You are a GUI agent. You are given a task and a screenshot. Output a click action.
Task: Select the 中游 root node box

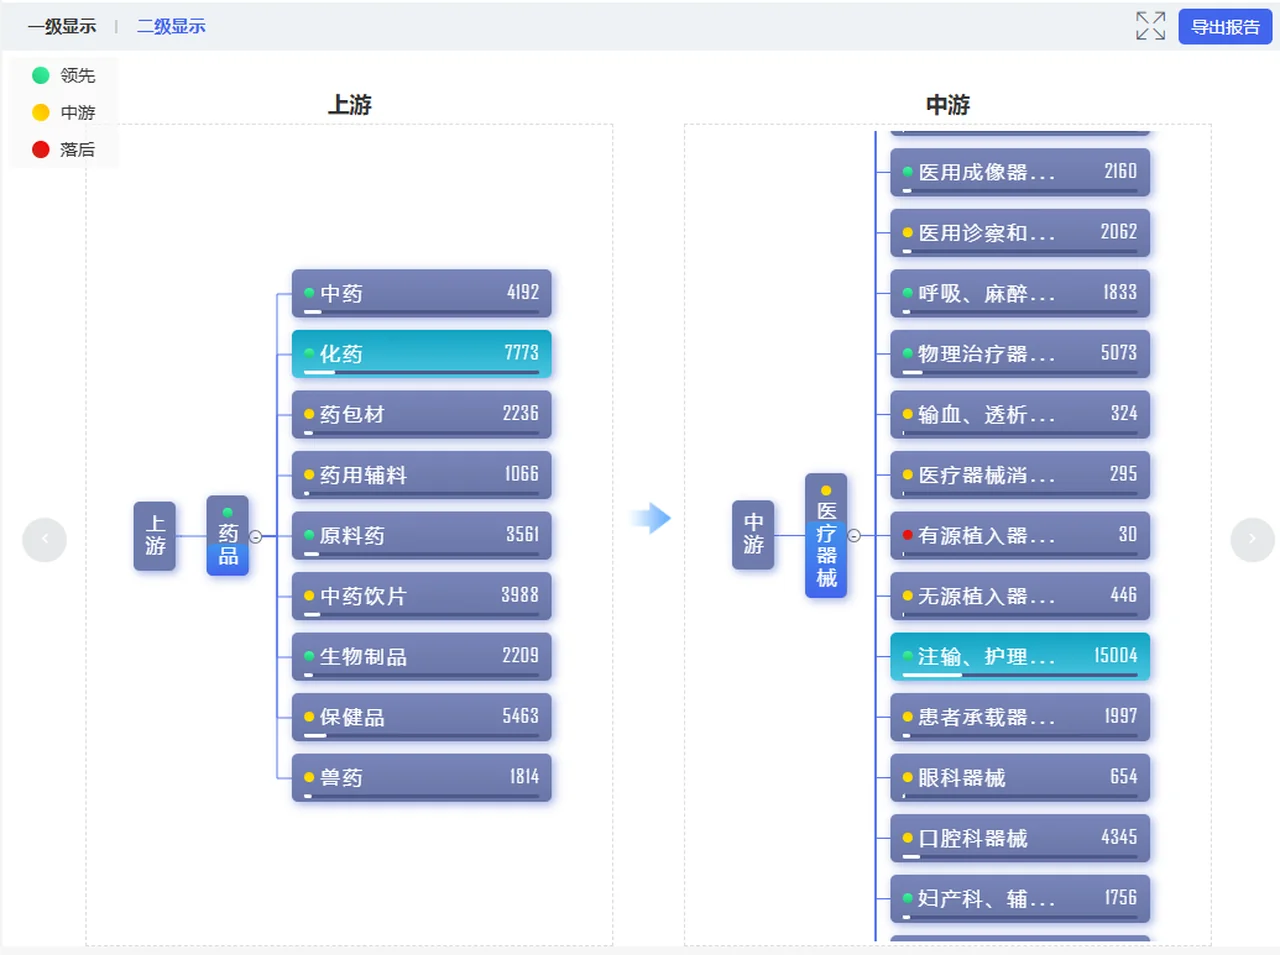coord(753,535)
